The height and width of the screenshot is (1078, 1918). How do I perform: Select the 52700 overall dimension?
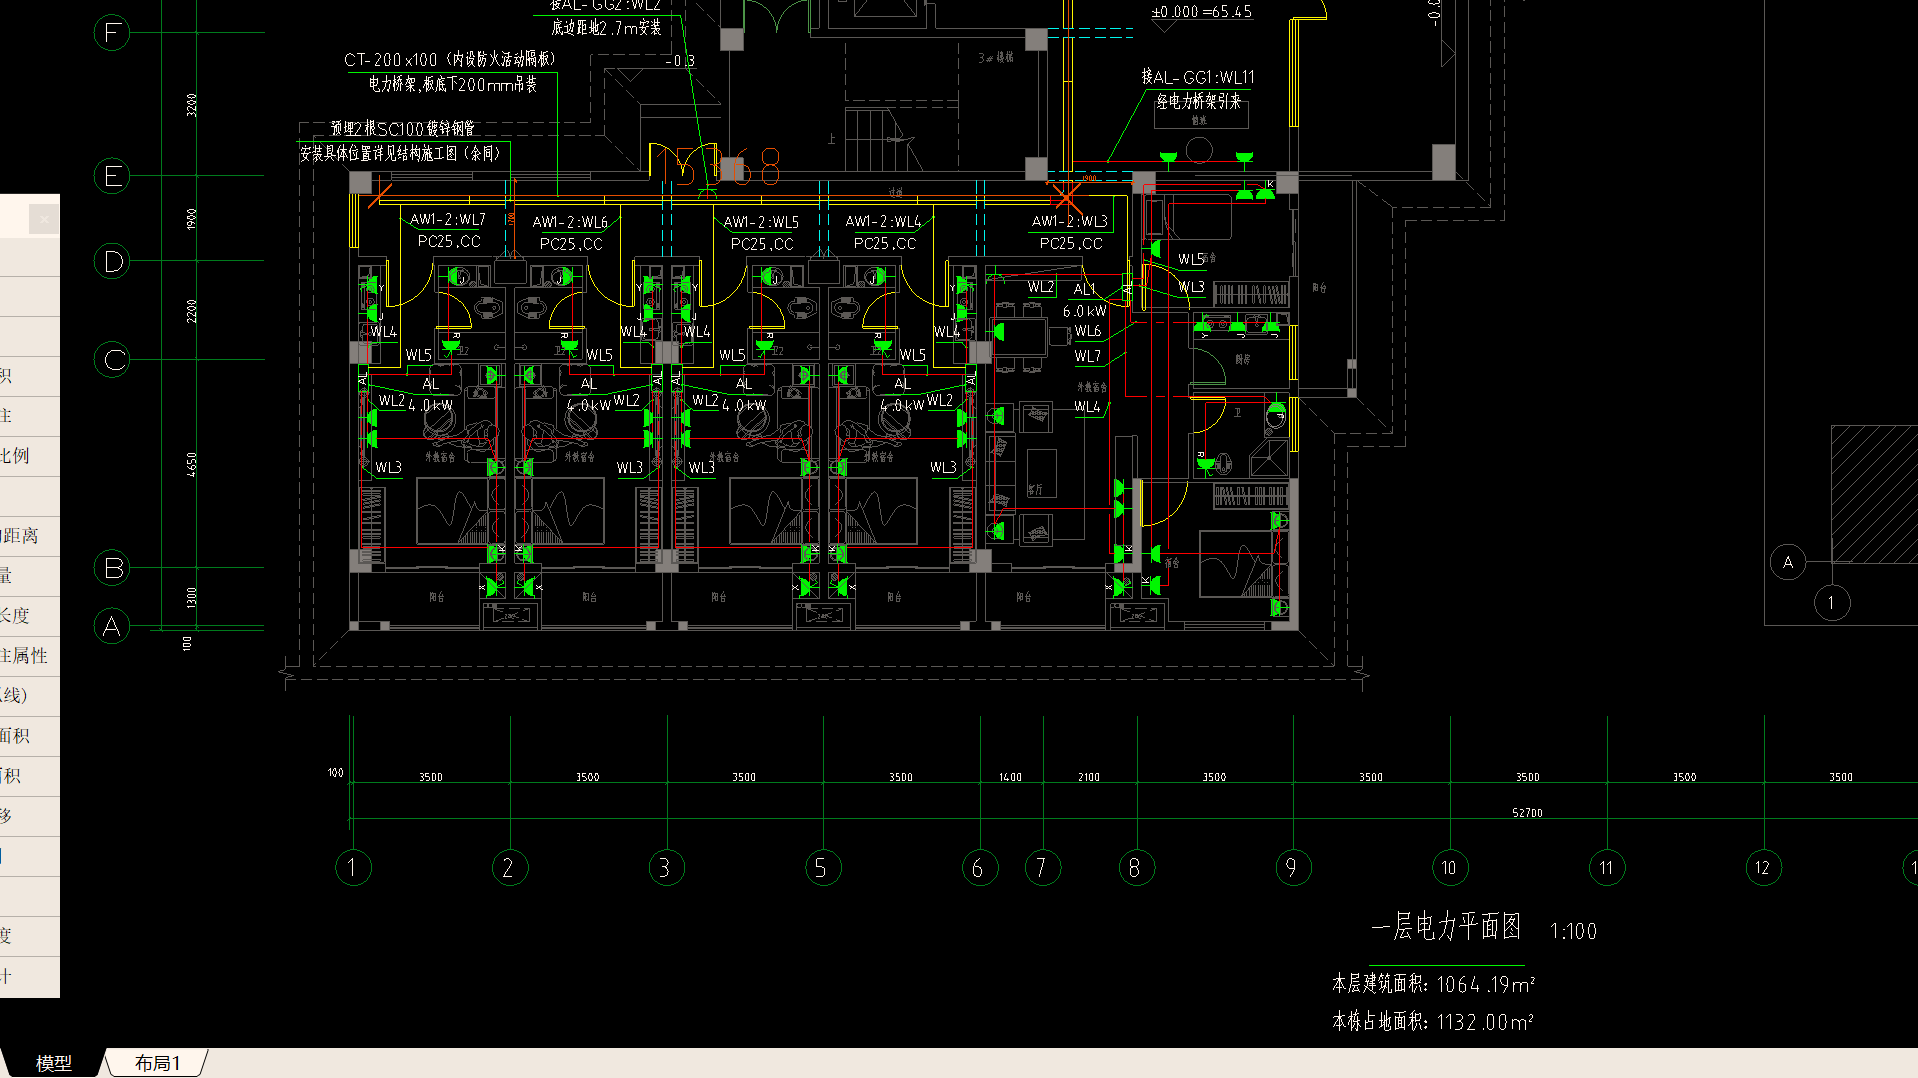(1528, 813)
